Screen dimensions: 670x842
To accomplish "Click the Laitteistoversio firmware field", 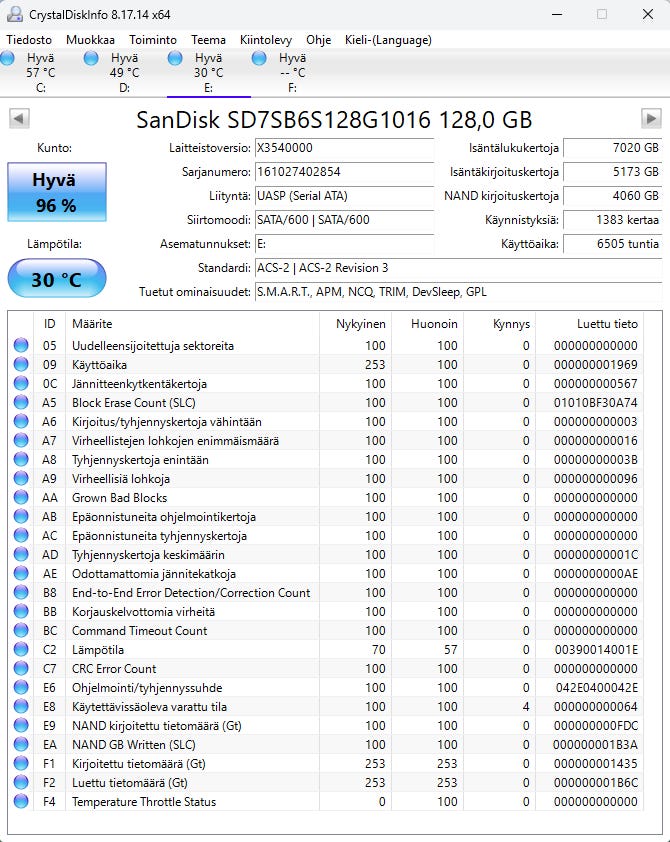I will (x=344, y=148).
